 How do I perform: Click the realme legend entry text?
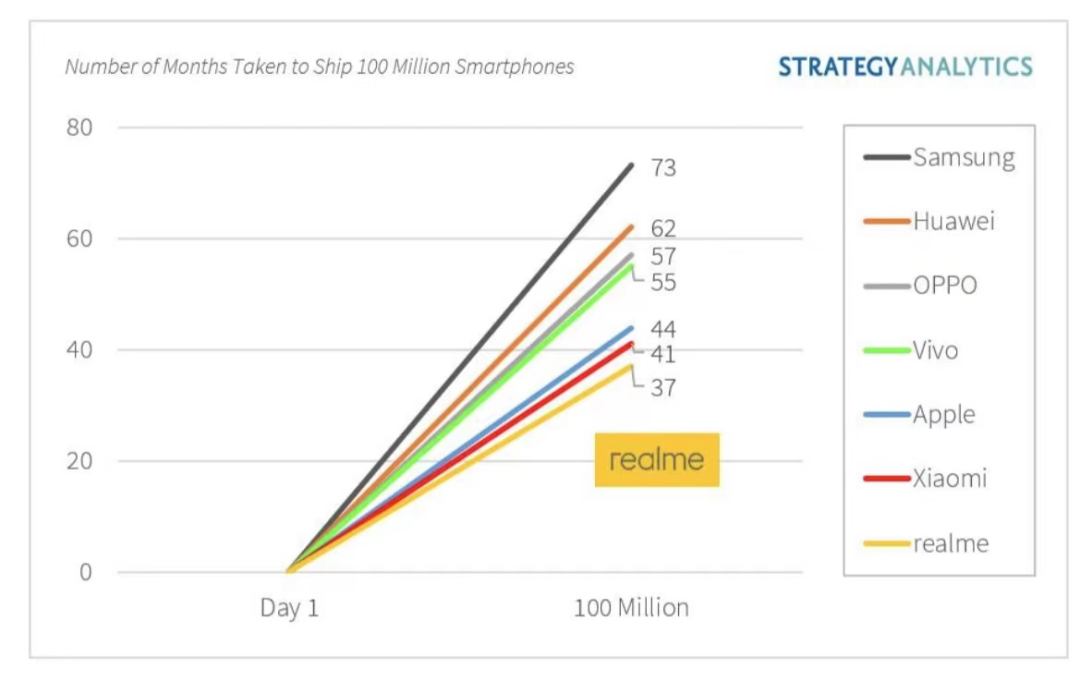tap(950, 543)
